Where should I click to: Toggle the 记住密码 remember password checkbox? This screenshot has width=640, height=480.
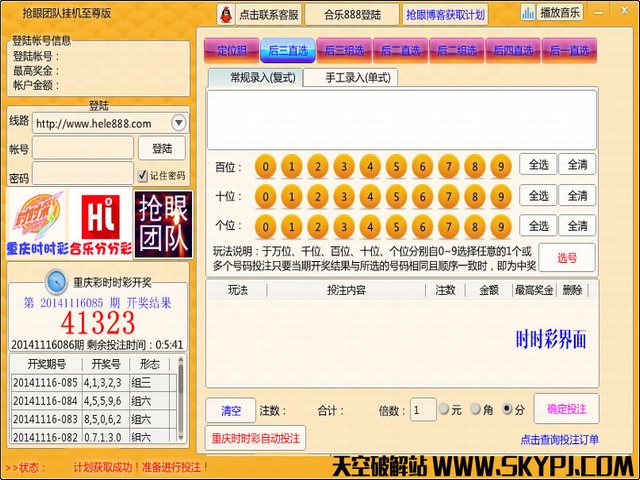(x=143, y=176)
